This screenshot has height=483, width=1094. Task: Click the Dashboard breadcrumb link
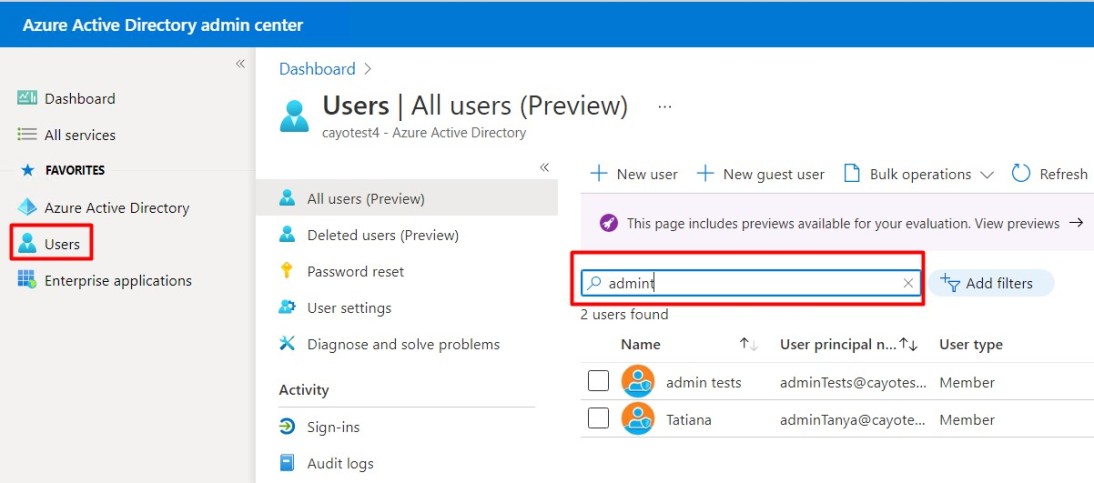(x=317, y=68)
